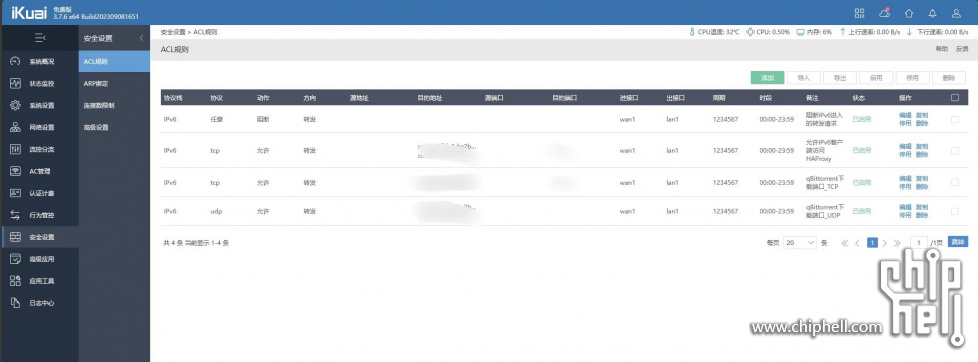Open the per-page 20 rows dropdown
The height and width of the screenshot is (362, 978).
point(800,242)
